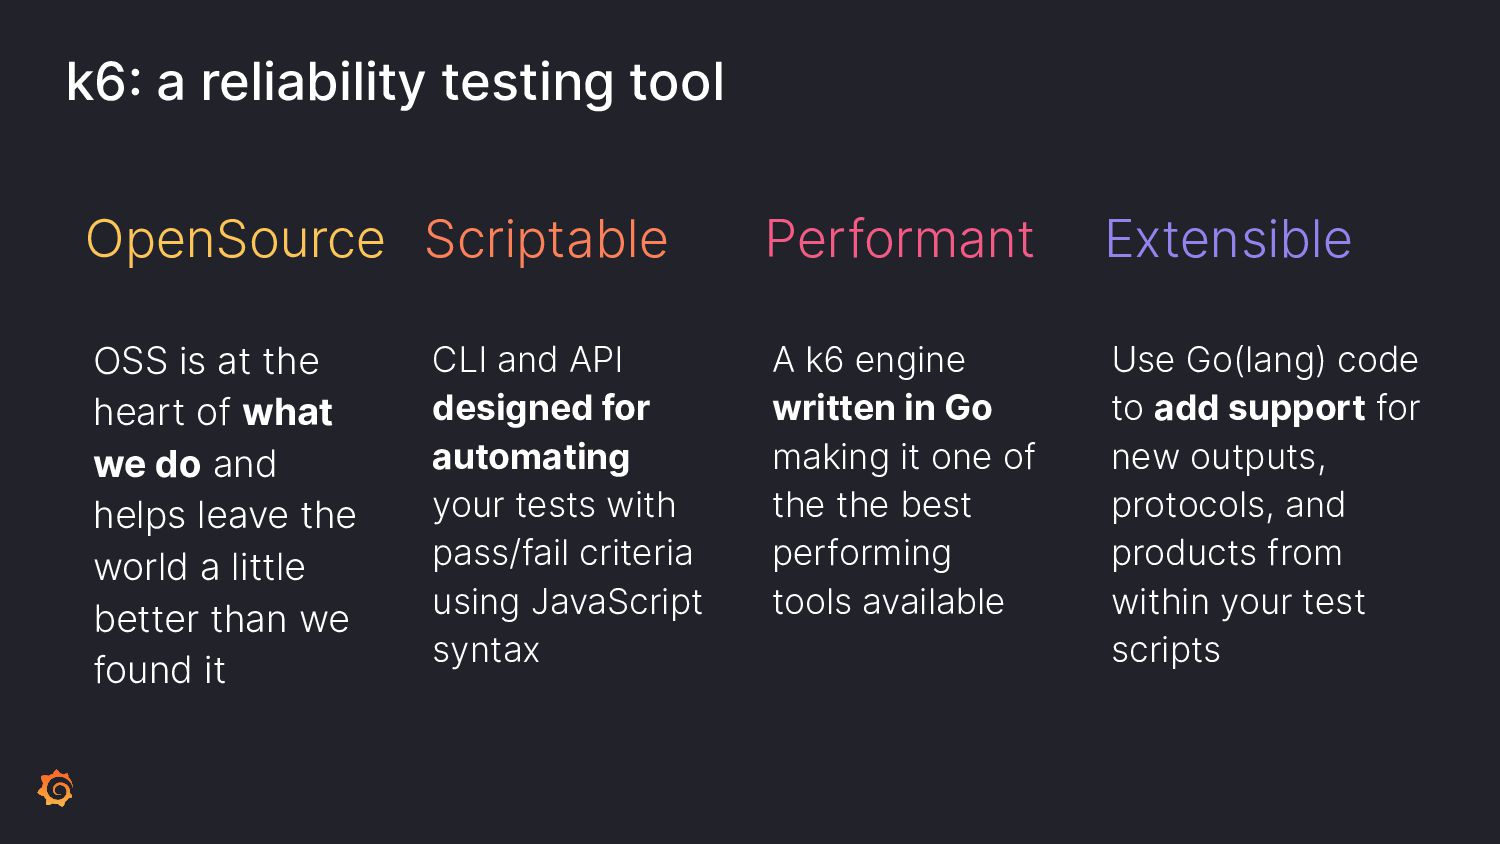Click the phrase 'tools available'
Image resolution: width=1500 pixels, height=844 pixels.
coord(888,602)
